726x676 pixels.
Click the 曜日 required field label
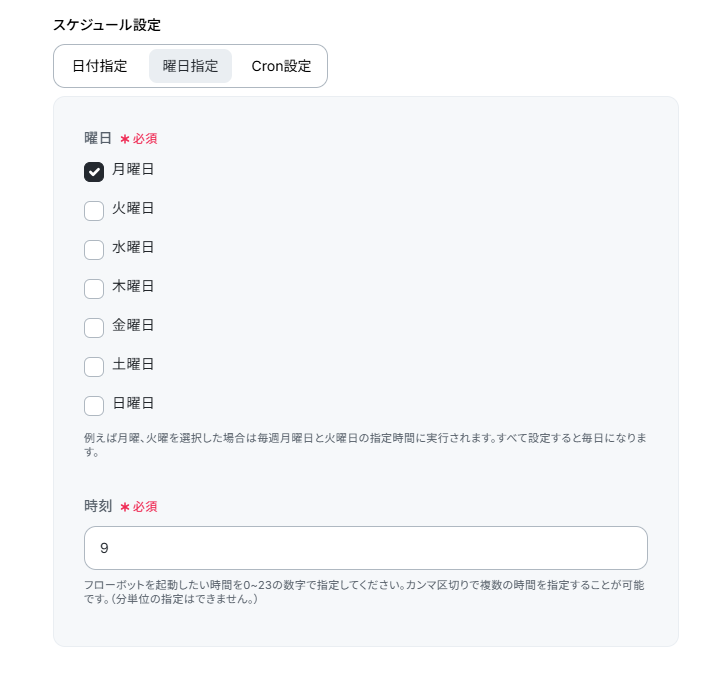coord(98,138)
